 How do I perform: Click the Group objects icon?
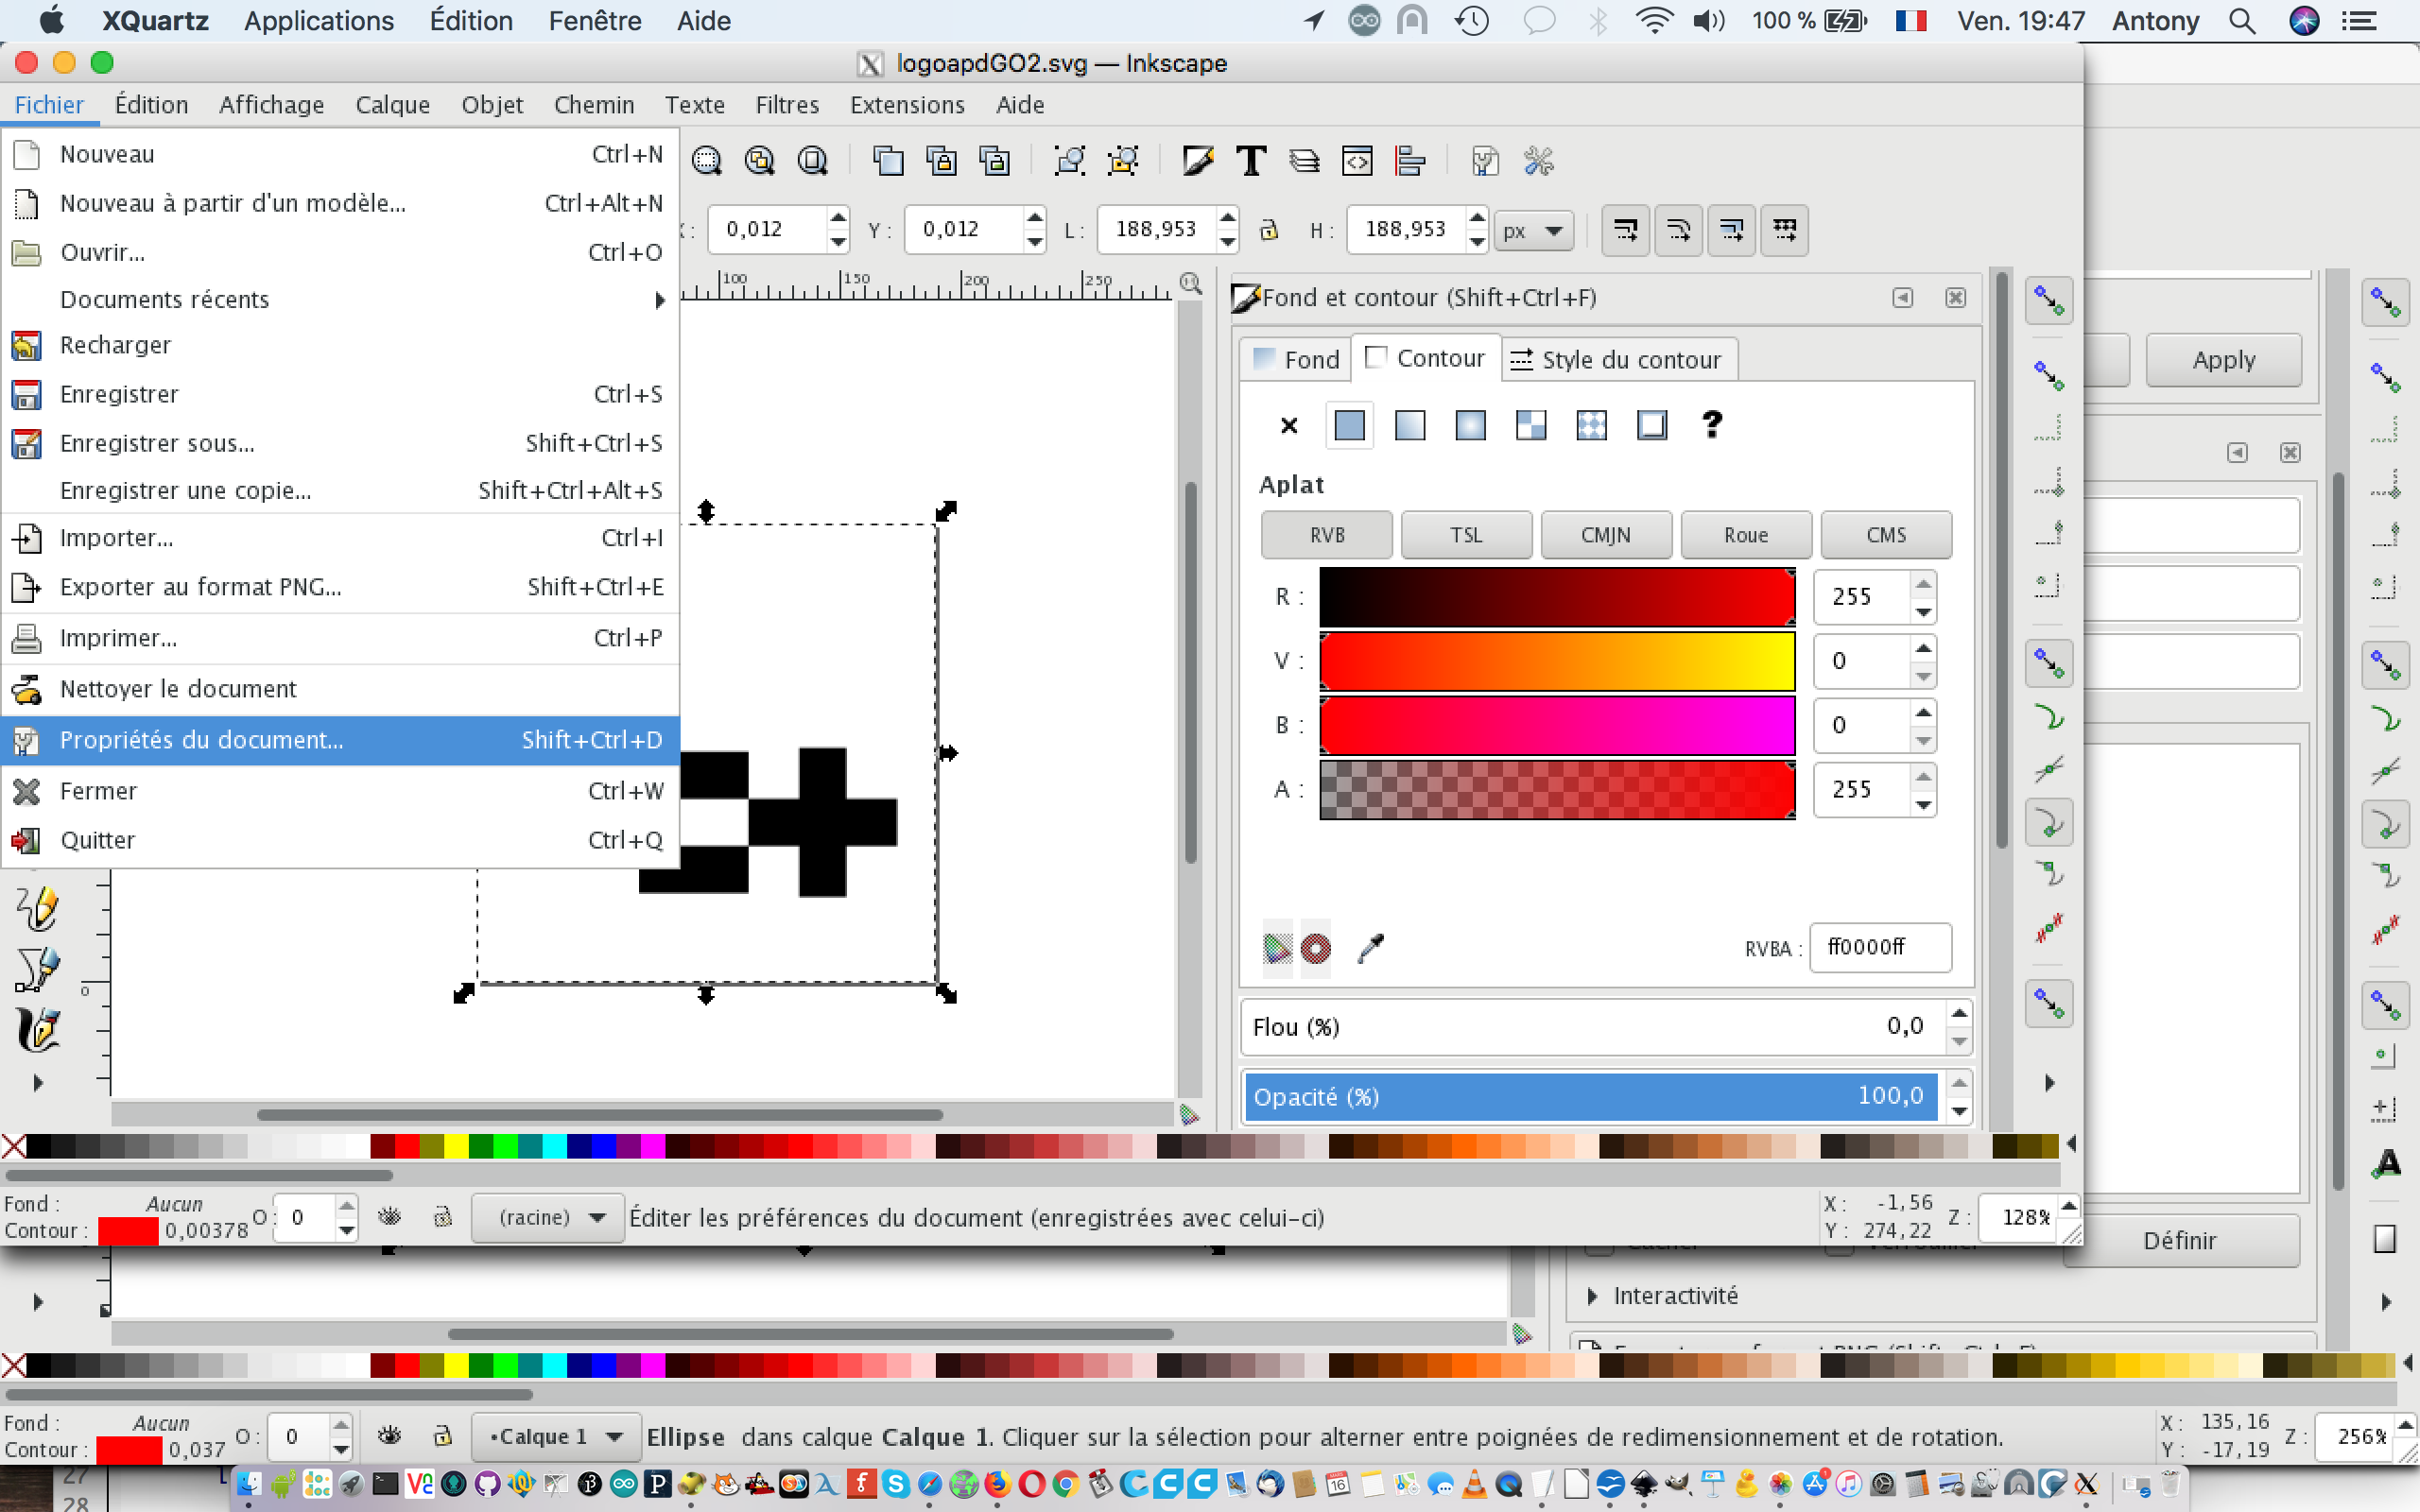[x=1070, y=161]
